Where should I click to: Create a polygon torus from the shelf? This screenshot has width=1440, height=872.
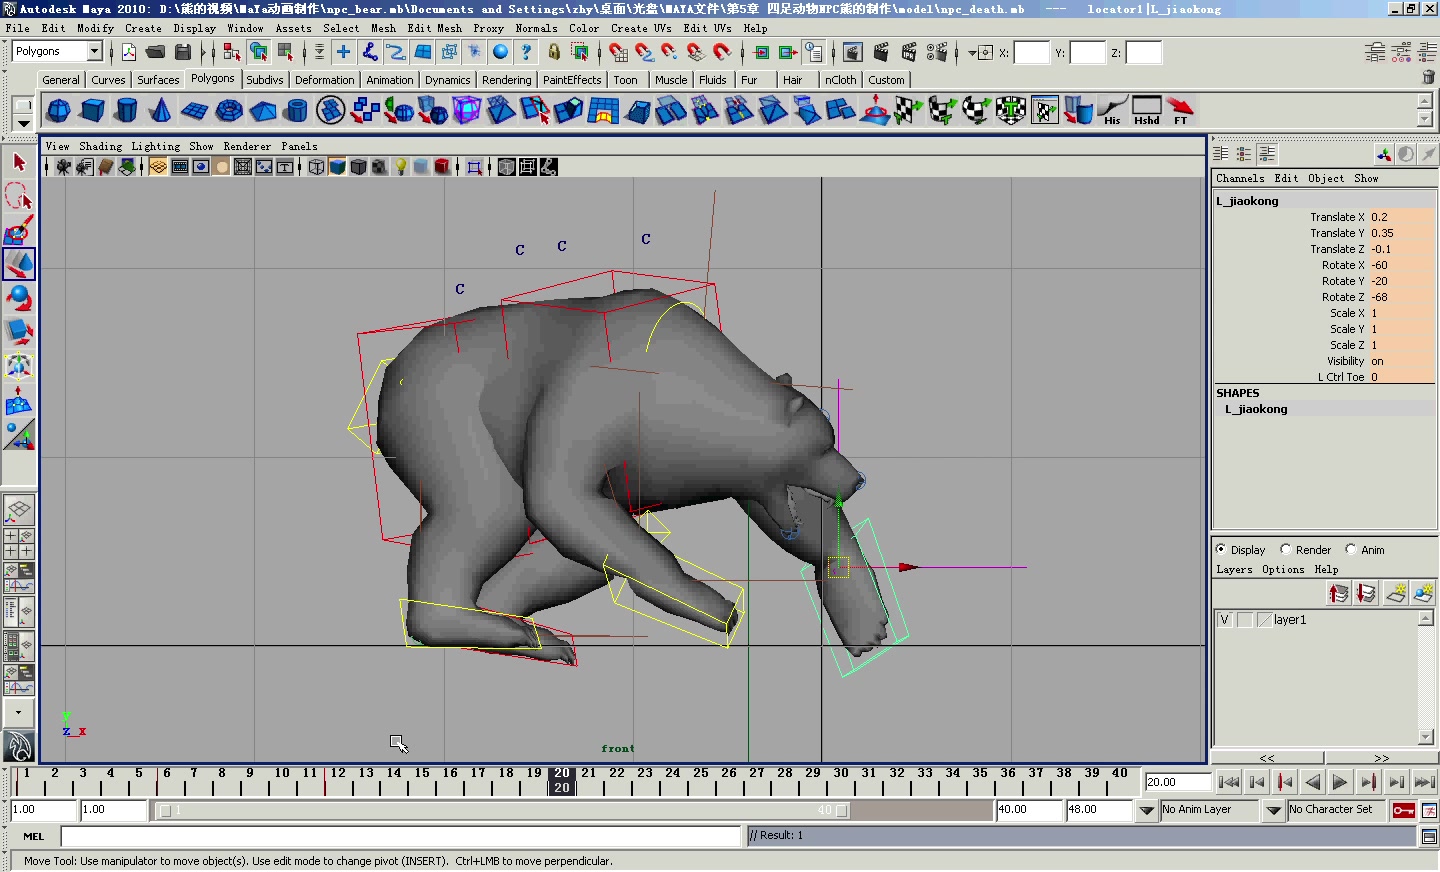tap(229, 110)
